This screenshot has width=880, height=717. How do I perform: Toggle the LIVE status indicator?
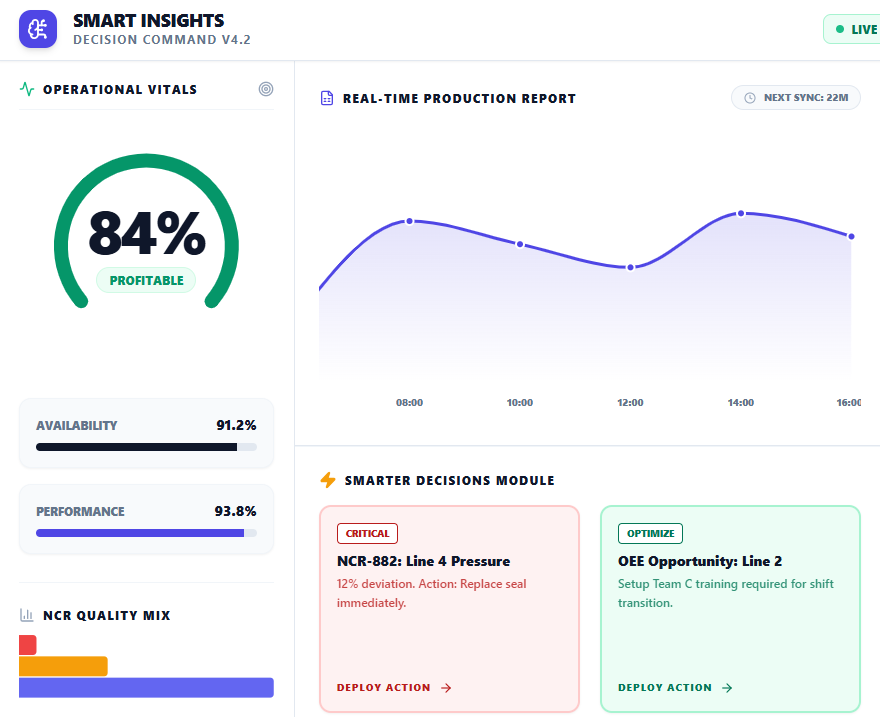point(858,29)
